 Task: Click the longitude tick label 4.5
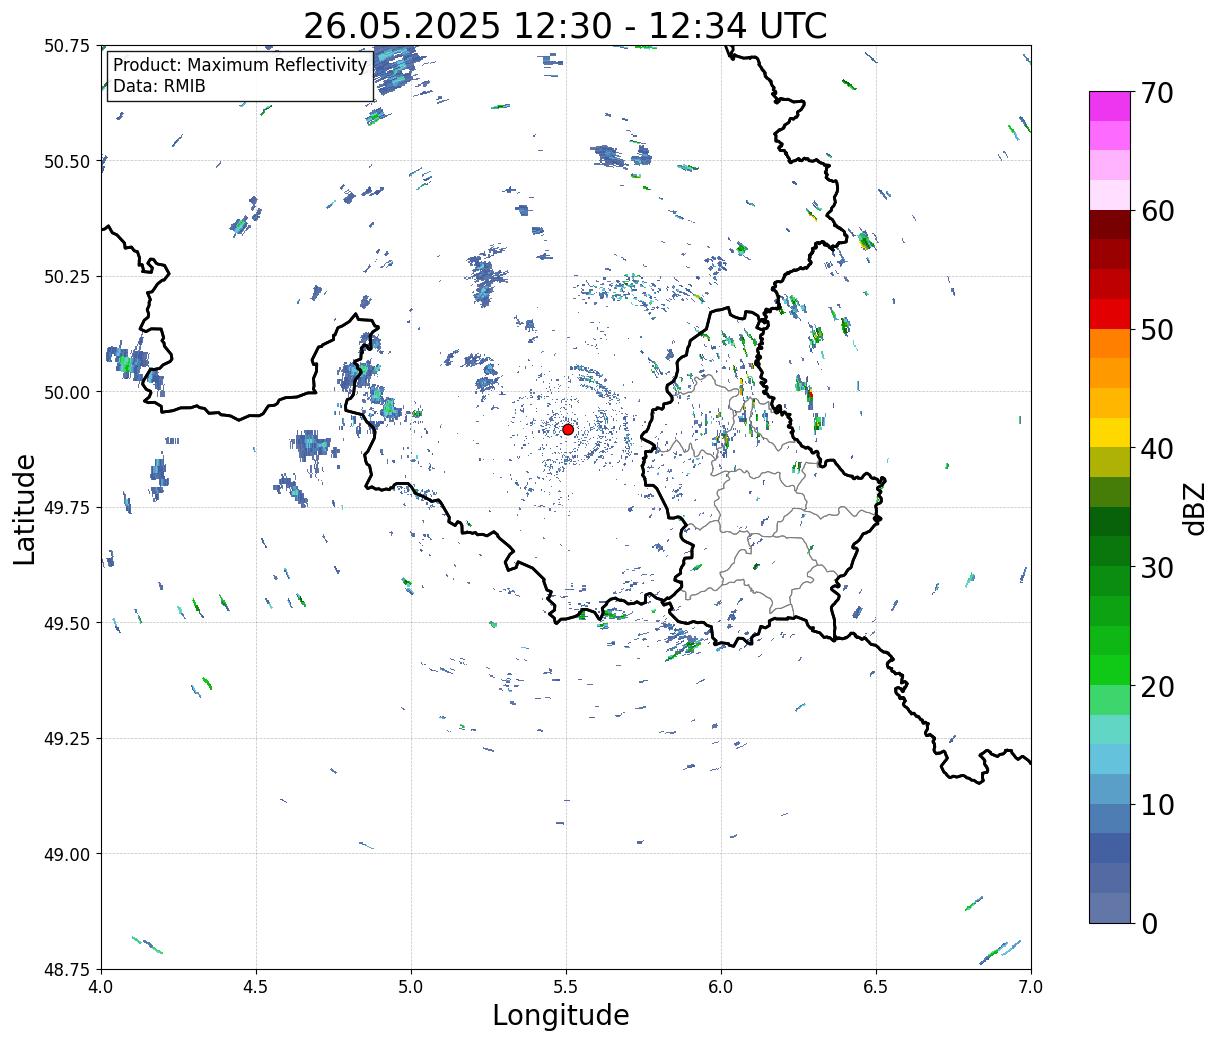click(x=256, y=987)
